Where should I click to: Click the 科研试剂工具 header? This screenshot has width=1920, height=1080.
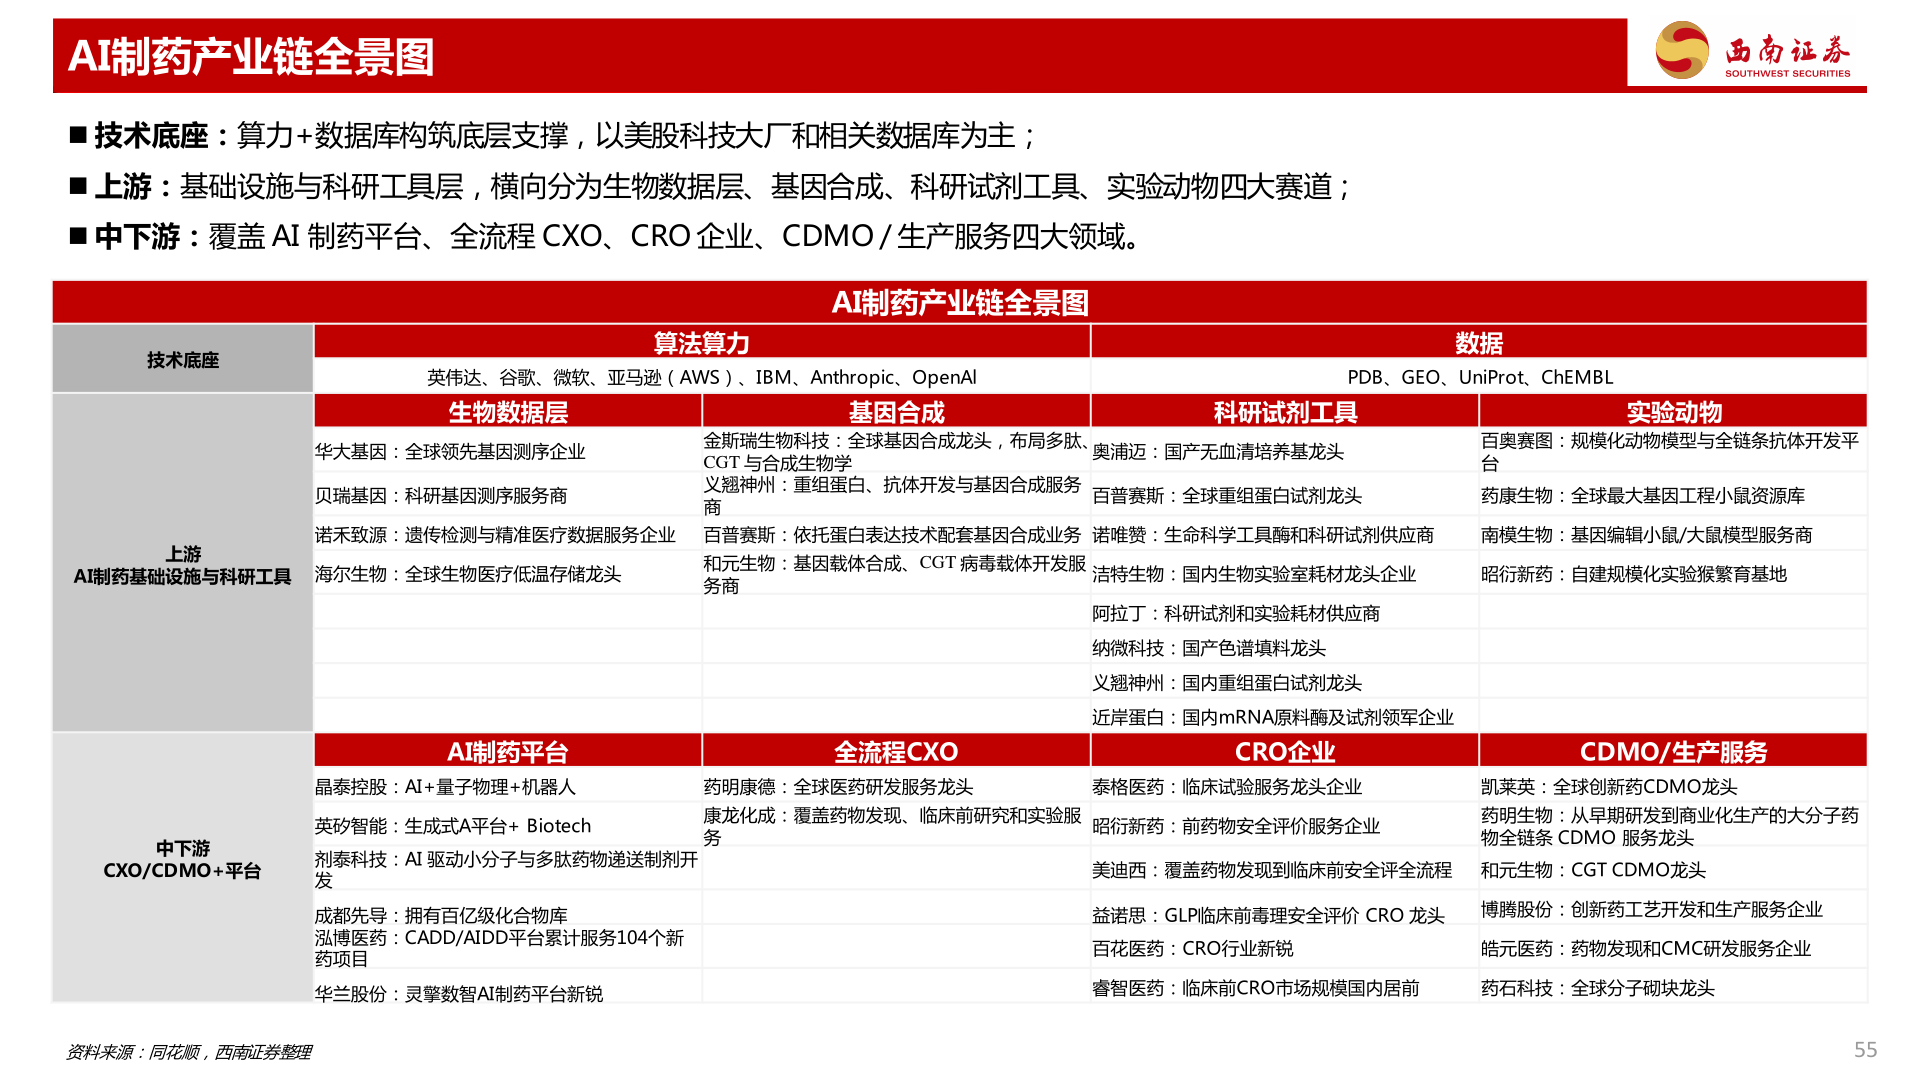pos(1285,411)
